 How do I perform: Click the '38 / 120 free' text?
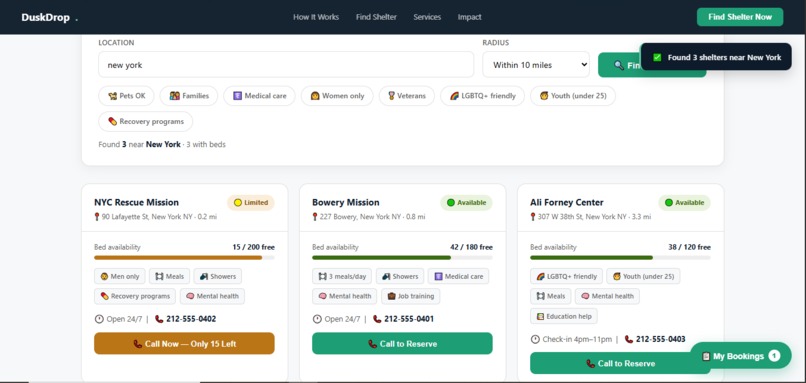(x=689, y=247)
